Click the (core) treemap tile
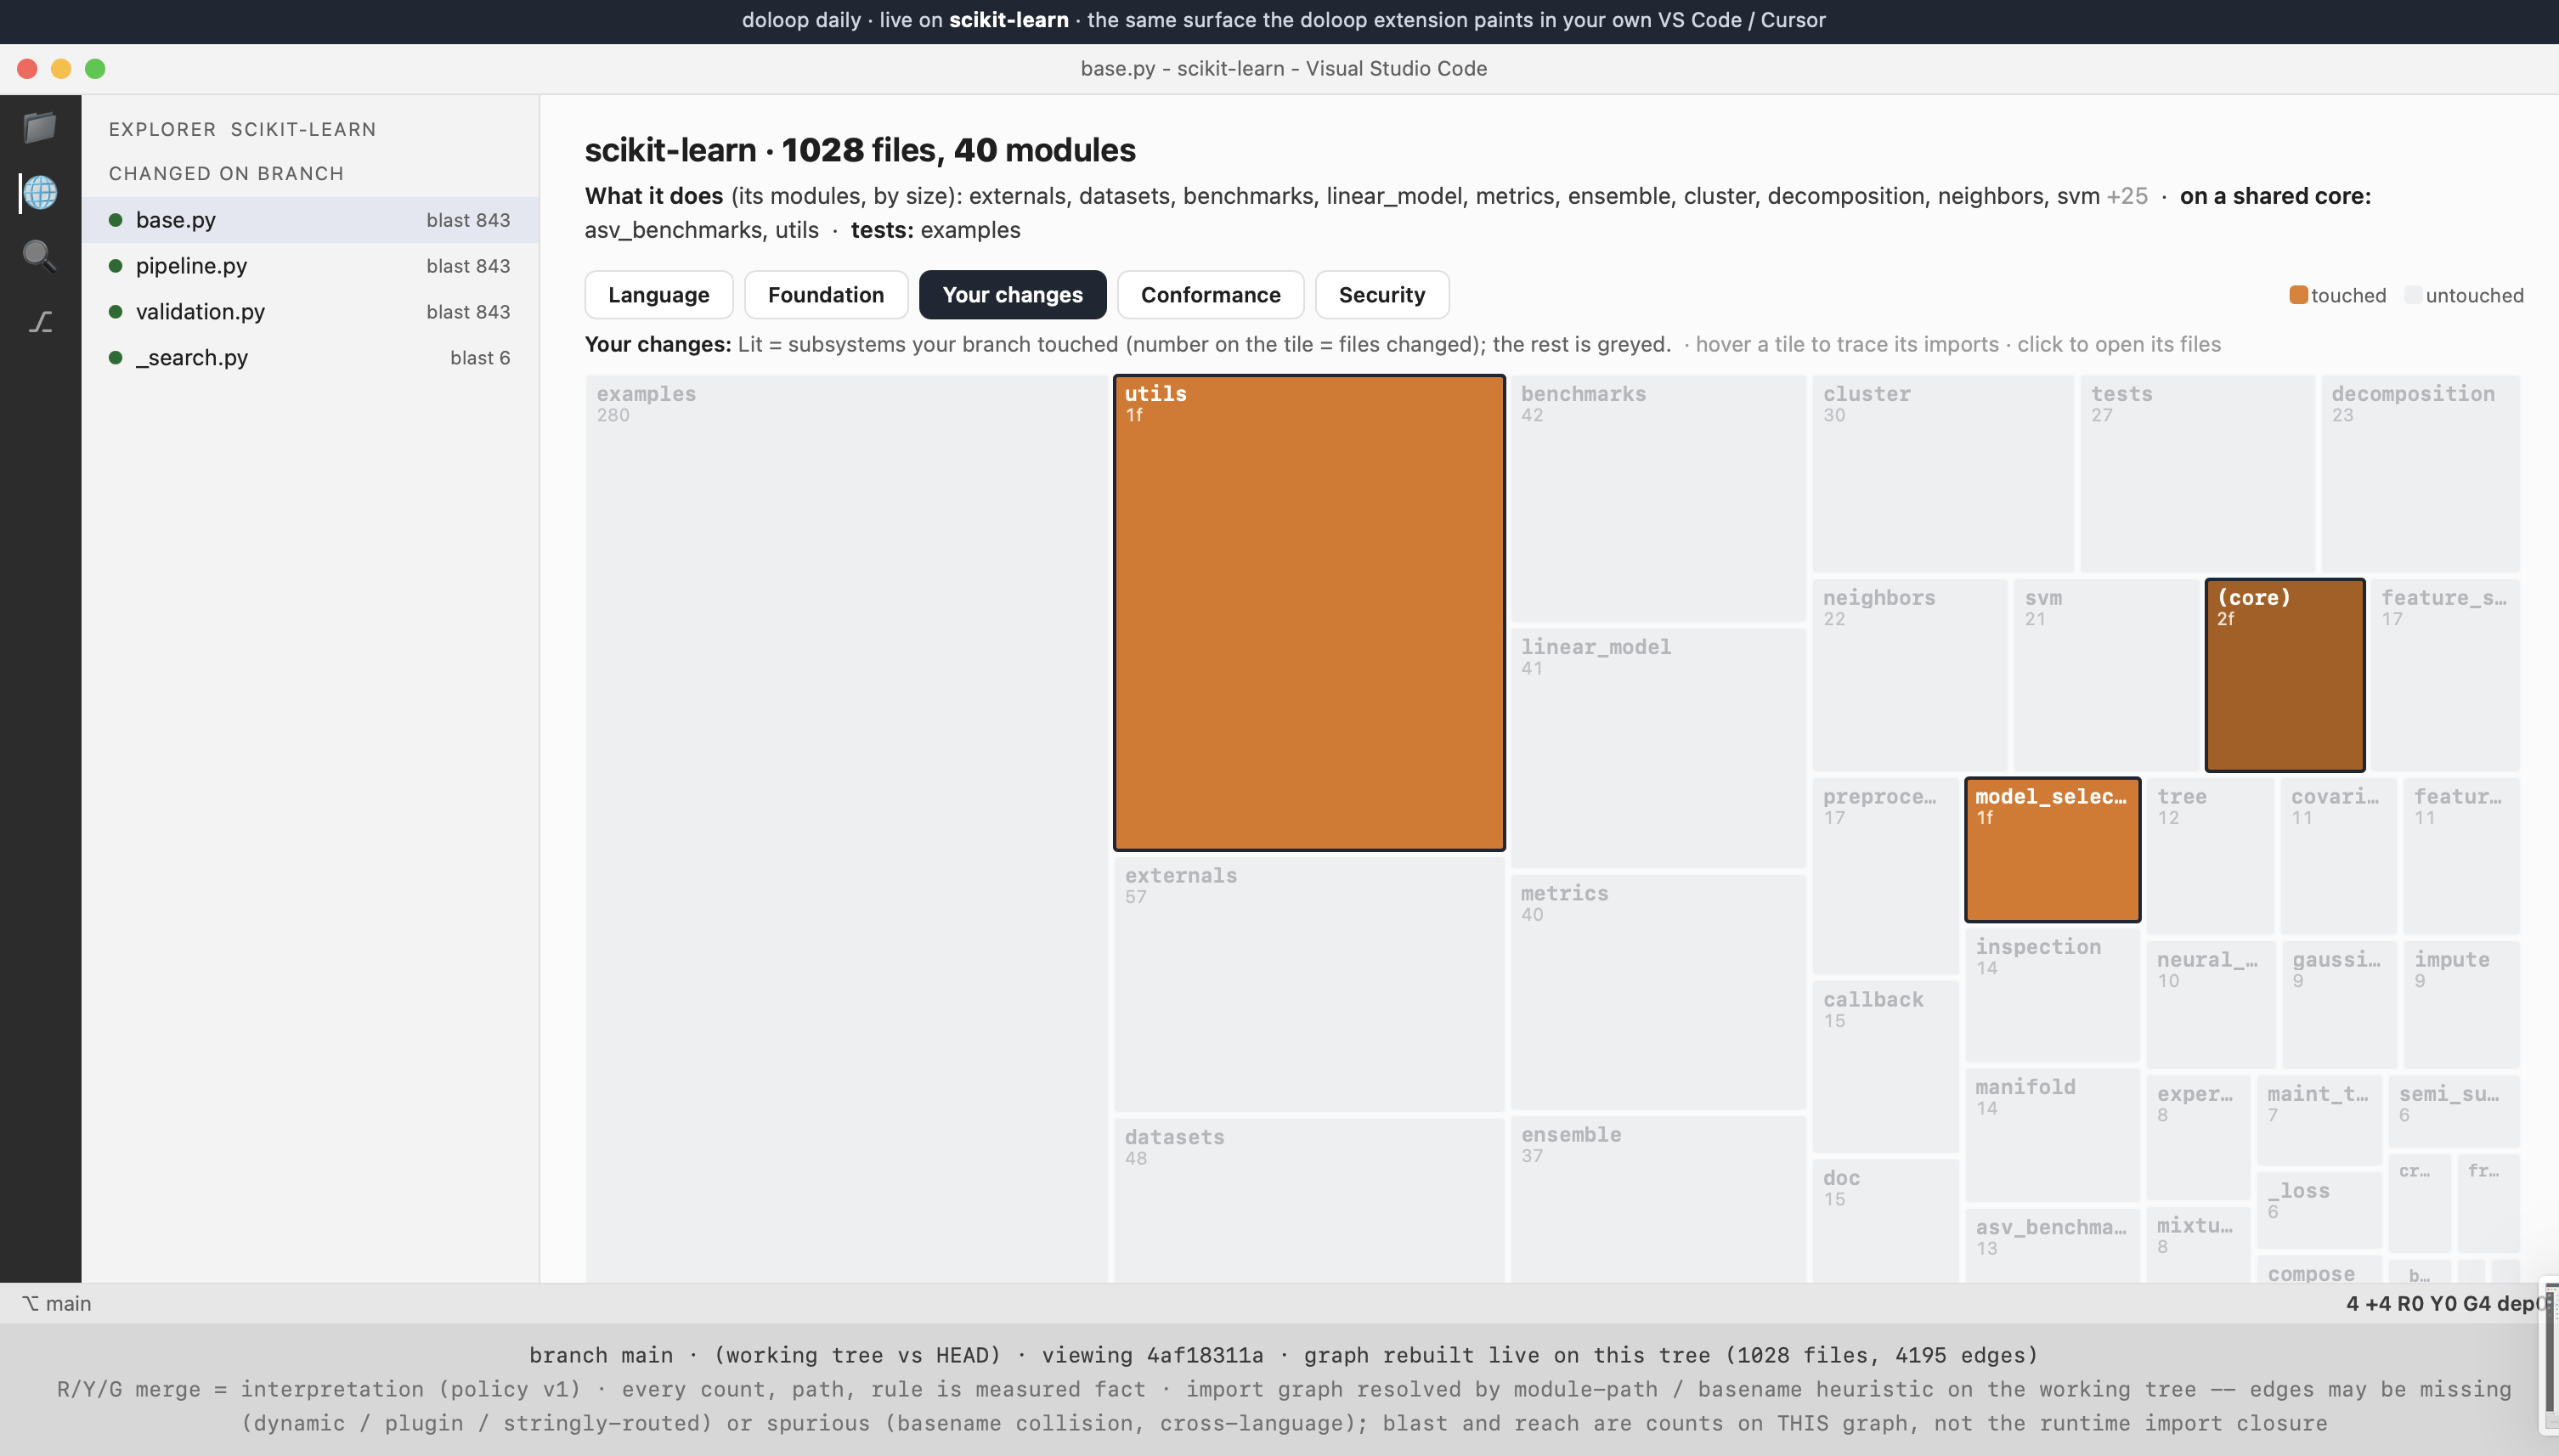This screenshot has height=1456, width=2559. [2285, 675]
